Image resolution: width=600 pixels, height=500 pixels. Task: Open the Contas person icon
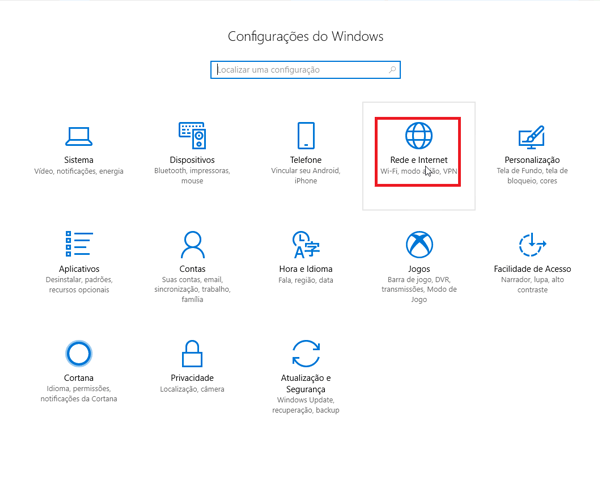(x=192, y=244)
